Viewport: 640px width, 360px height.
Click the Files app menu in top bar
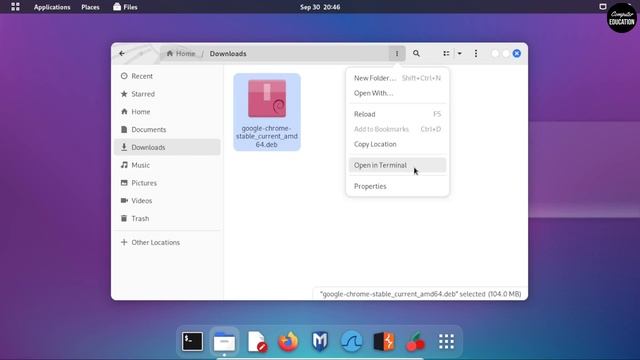[125, 7]
